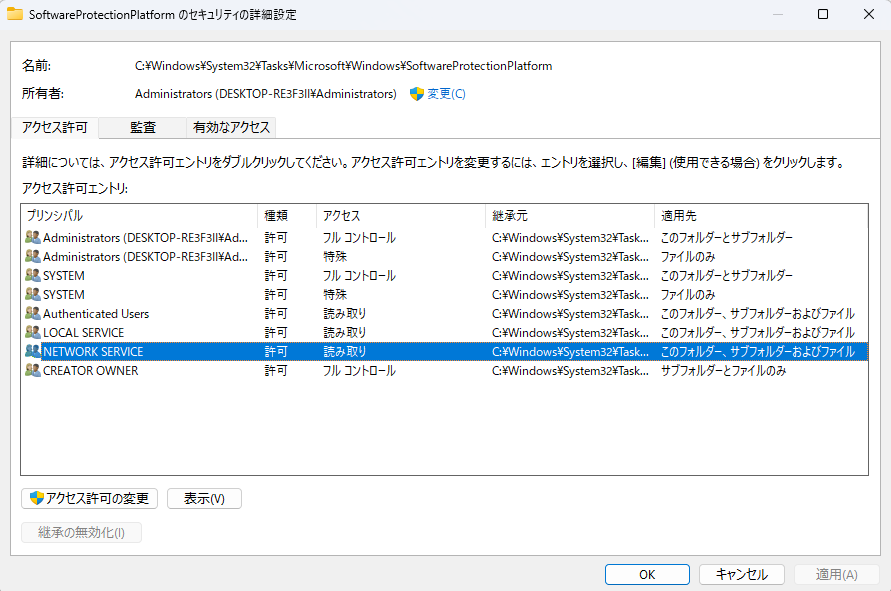Click the folder path next to 名前
The image size is (891, 591).
tap(343, 66)
